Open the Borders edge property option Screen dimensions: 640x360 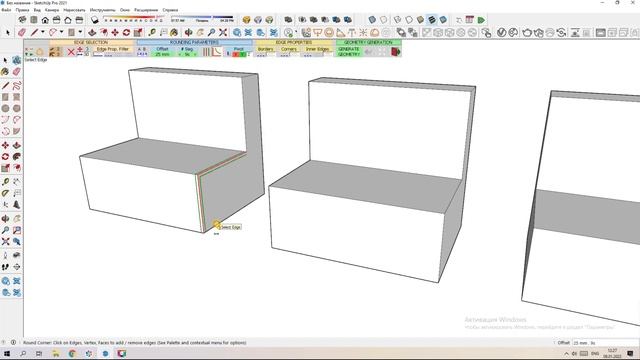click(265, 49)
